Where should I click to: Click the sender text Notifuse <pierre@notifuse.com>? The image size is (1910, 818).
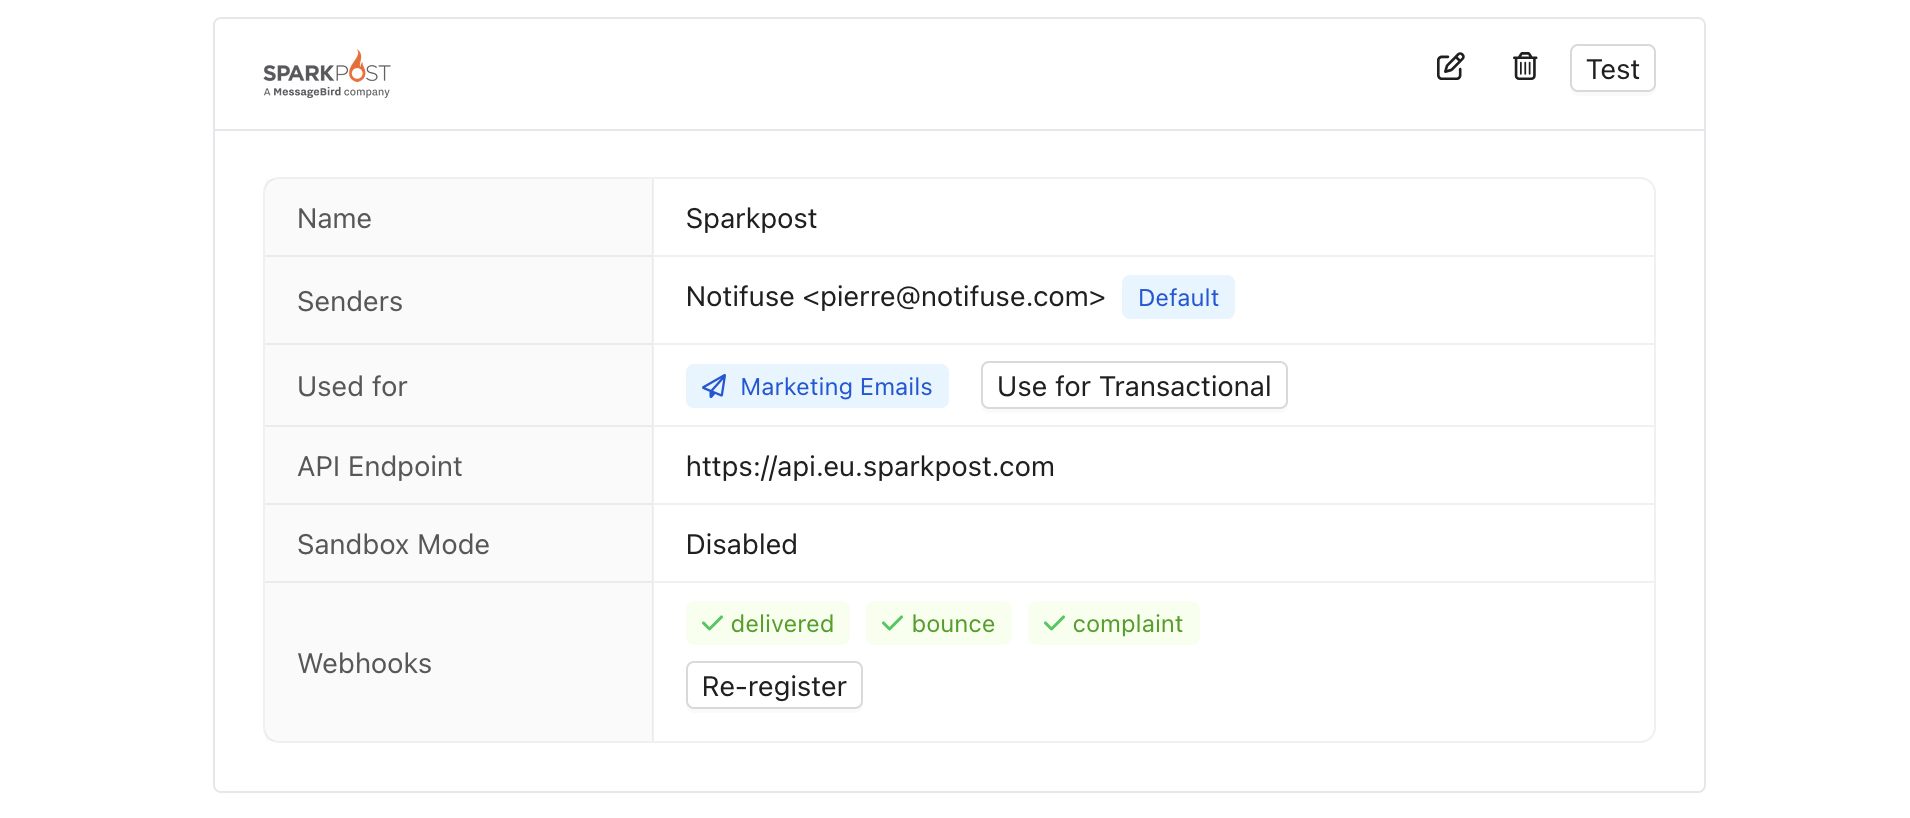tap(895, 297)
